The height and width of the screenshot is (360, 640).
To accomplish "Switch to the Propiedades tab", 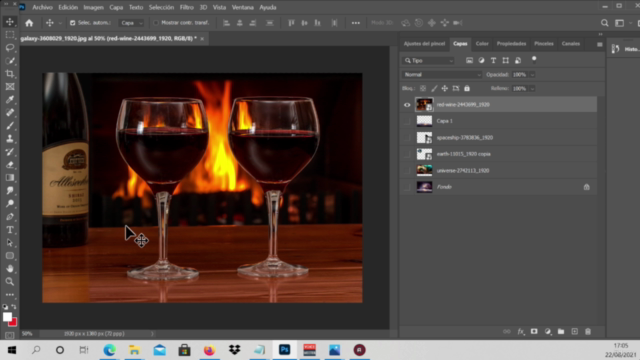I will 511,44.
